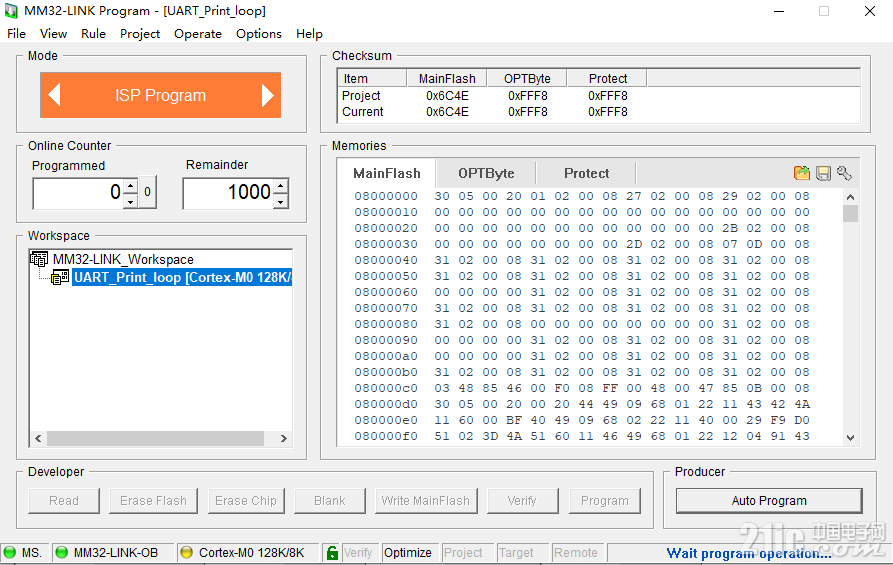Viewport: 893px width, 565px height.
Task: Decrease the Remainder counter value
Action: click(281, 201)
